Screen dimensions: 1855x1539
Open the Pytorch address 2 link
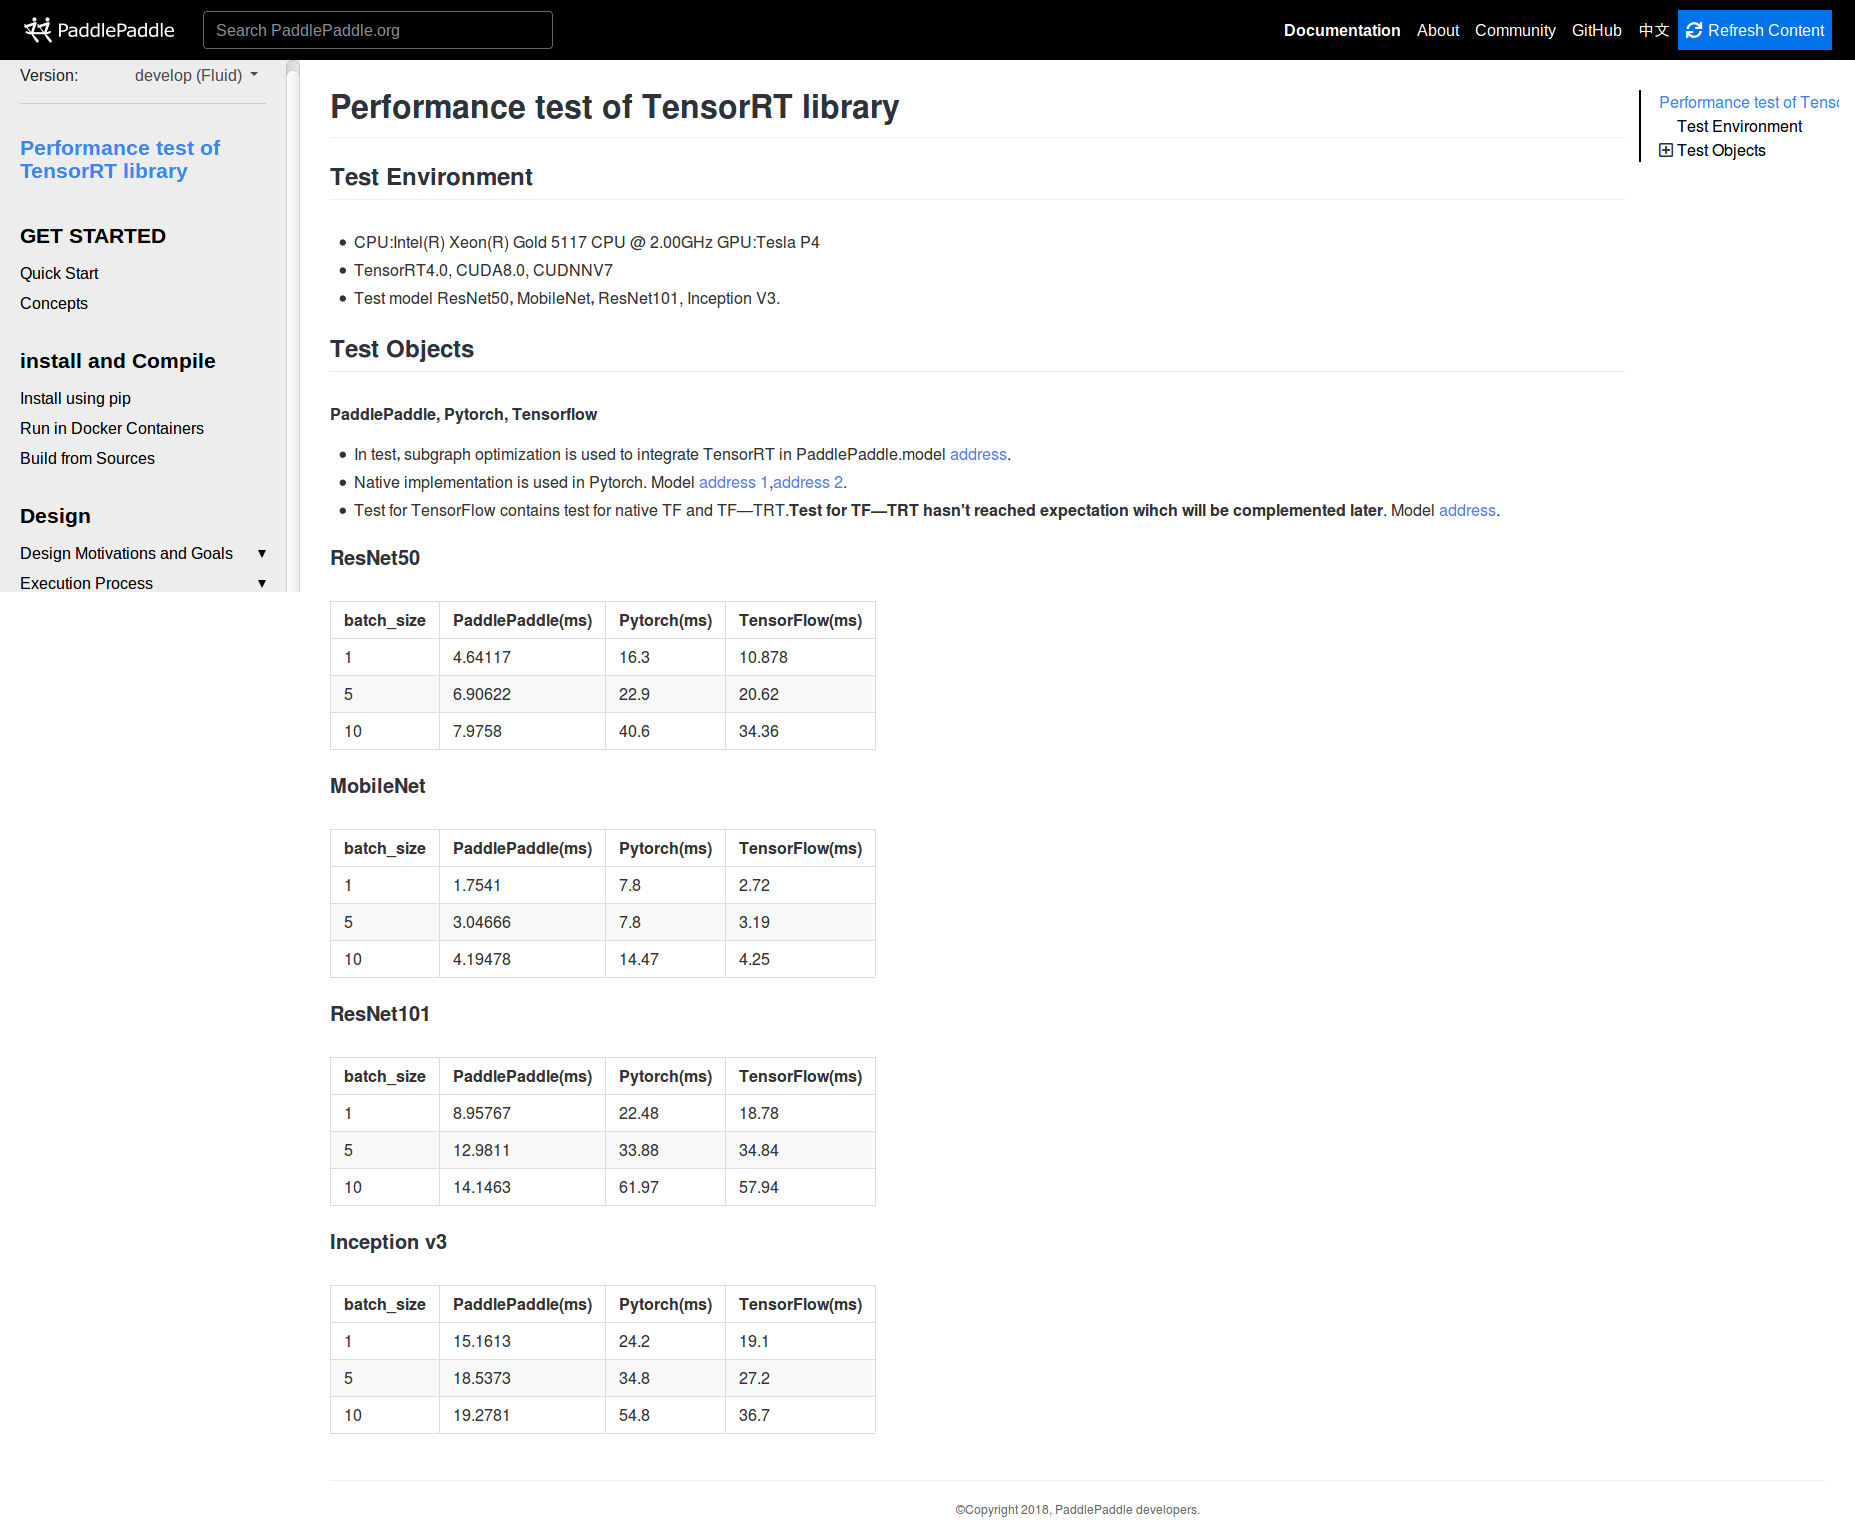point(808,482)
